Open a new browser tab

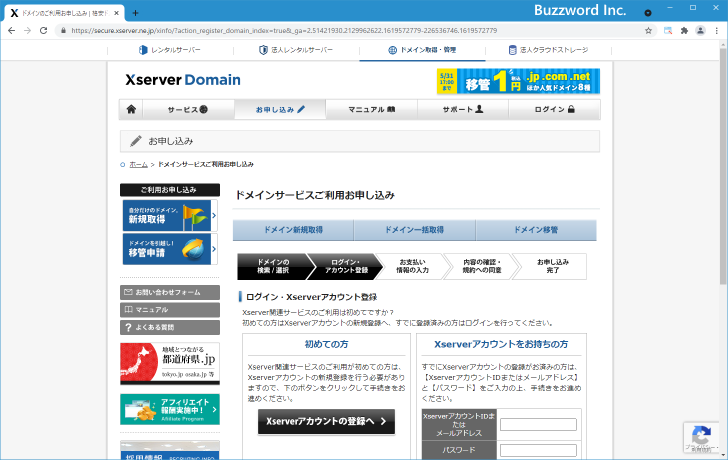point(136,13)
